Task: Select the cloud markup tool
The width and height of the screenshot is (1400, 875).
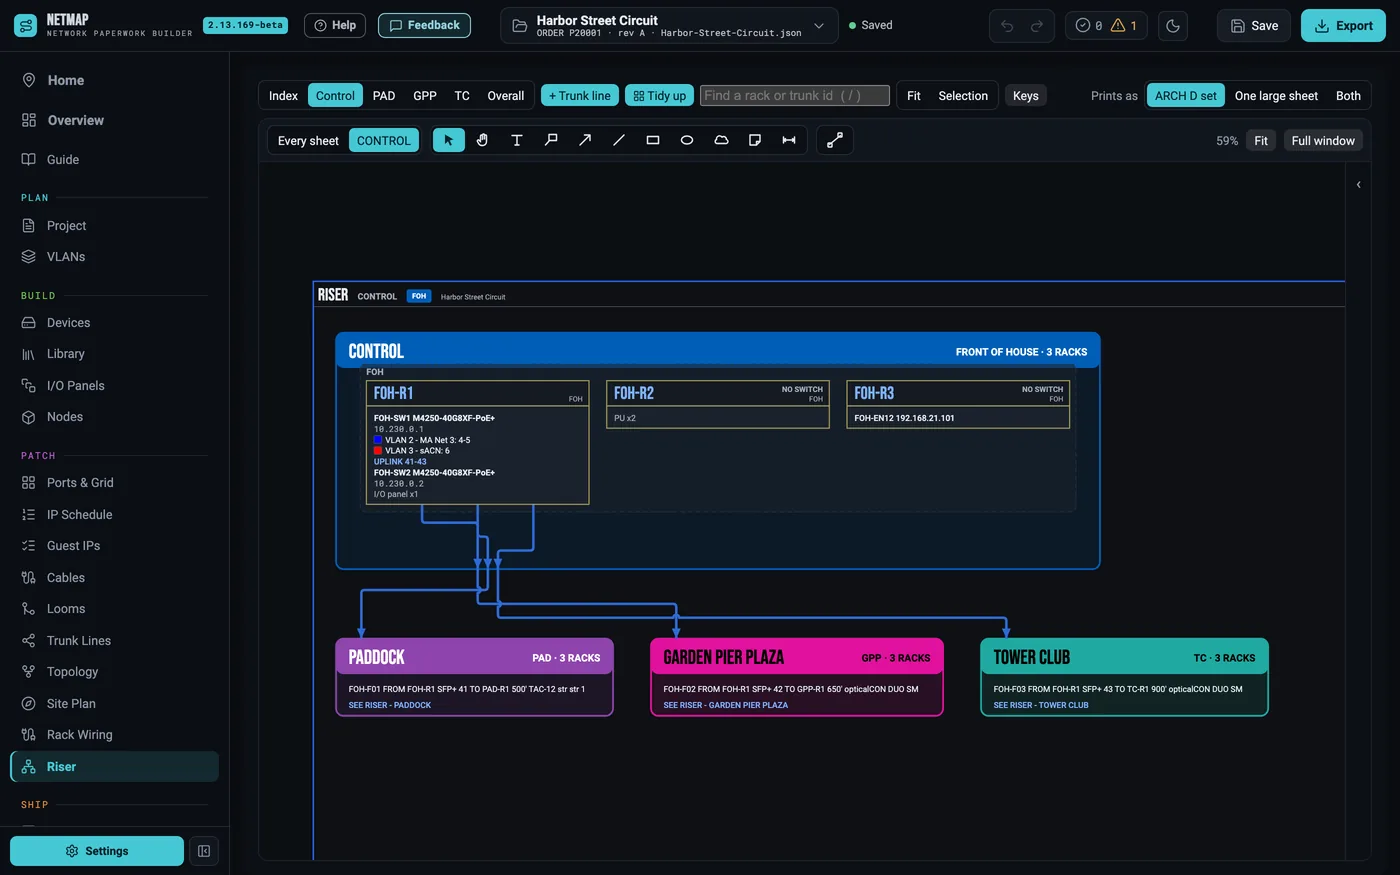Action: tap(720, 141)
